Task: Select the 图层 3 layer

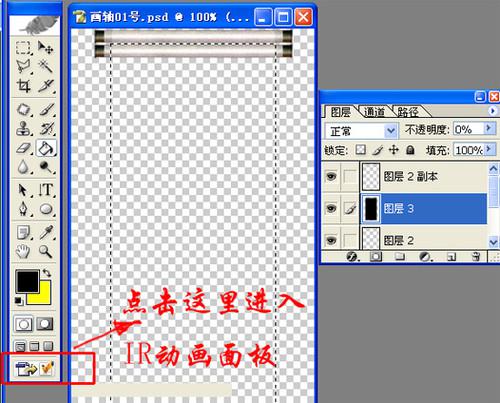Action: coord(424,209)
